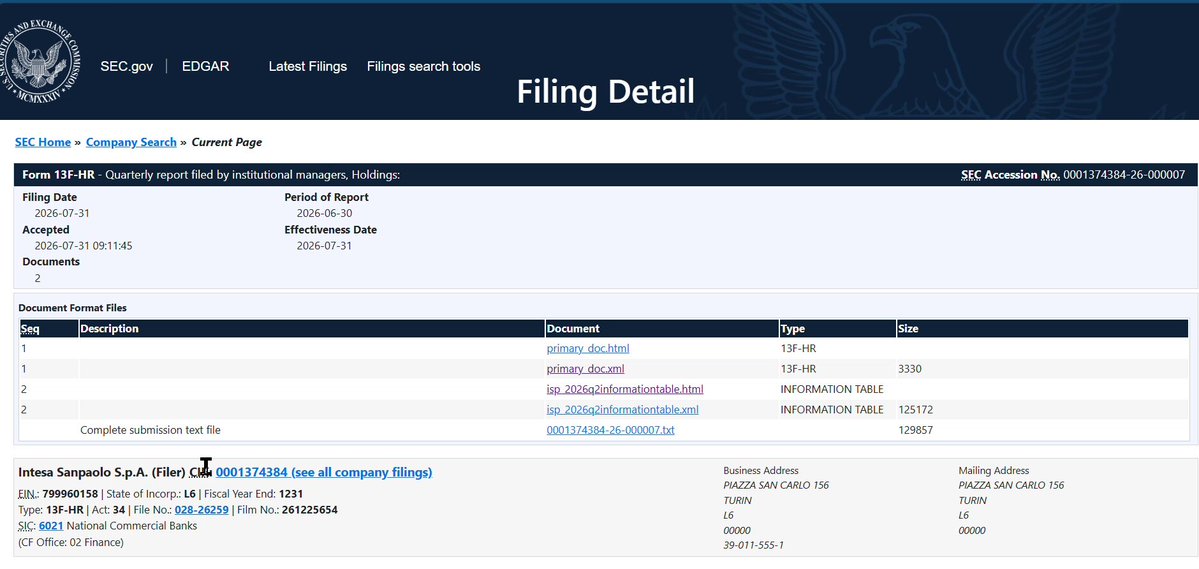The height and width of the screenshot is (569, 1199).
Task: Click the Intesa Sanpaolo S.p.A. (Filer) name
Action: 102,473
